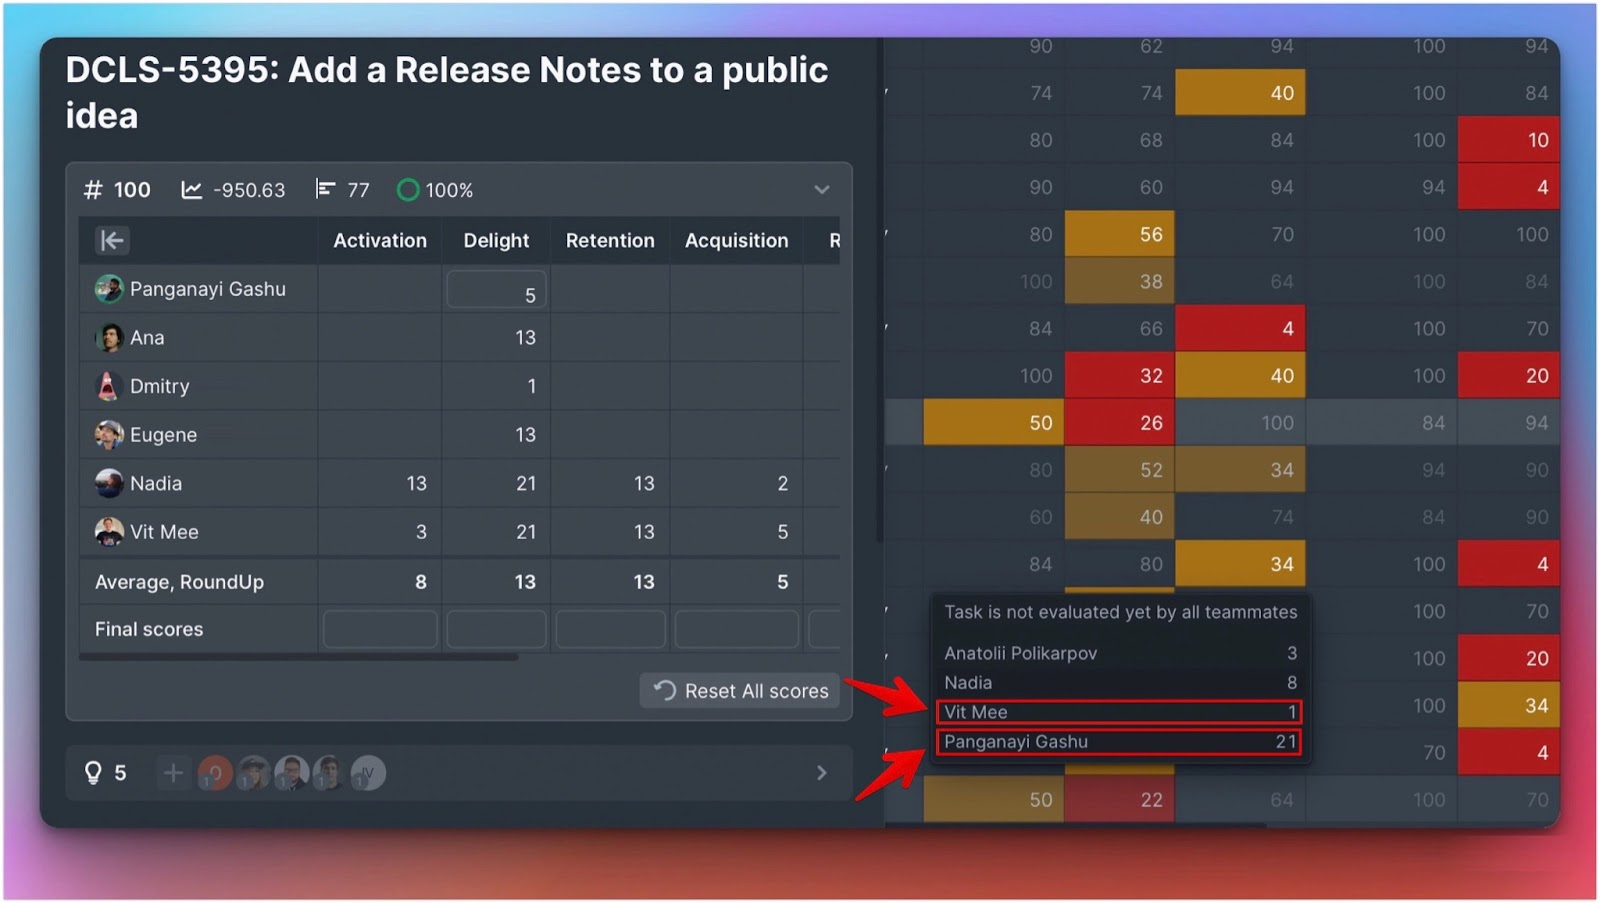Viewport: 1600px width, 903px height.
Task: Click the gray JV initials avatar
Action: (368, 773)
